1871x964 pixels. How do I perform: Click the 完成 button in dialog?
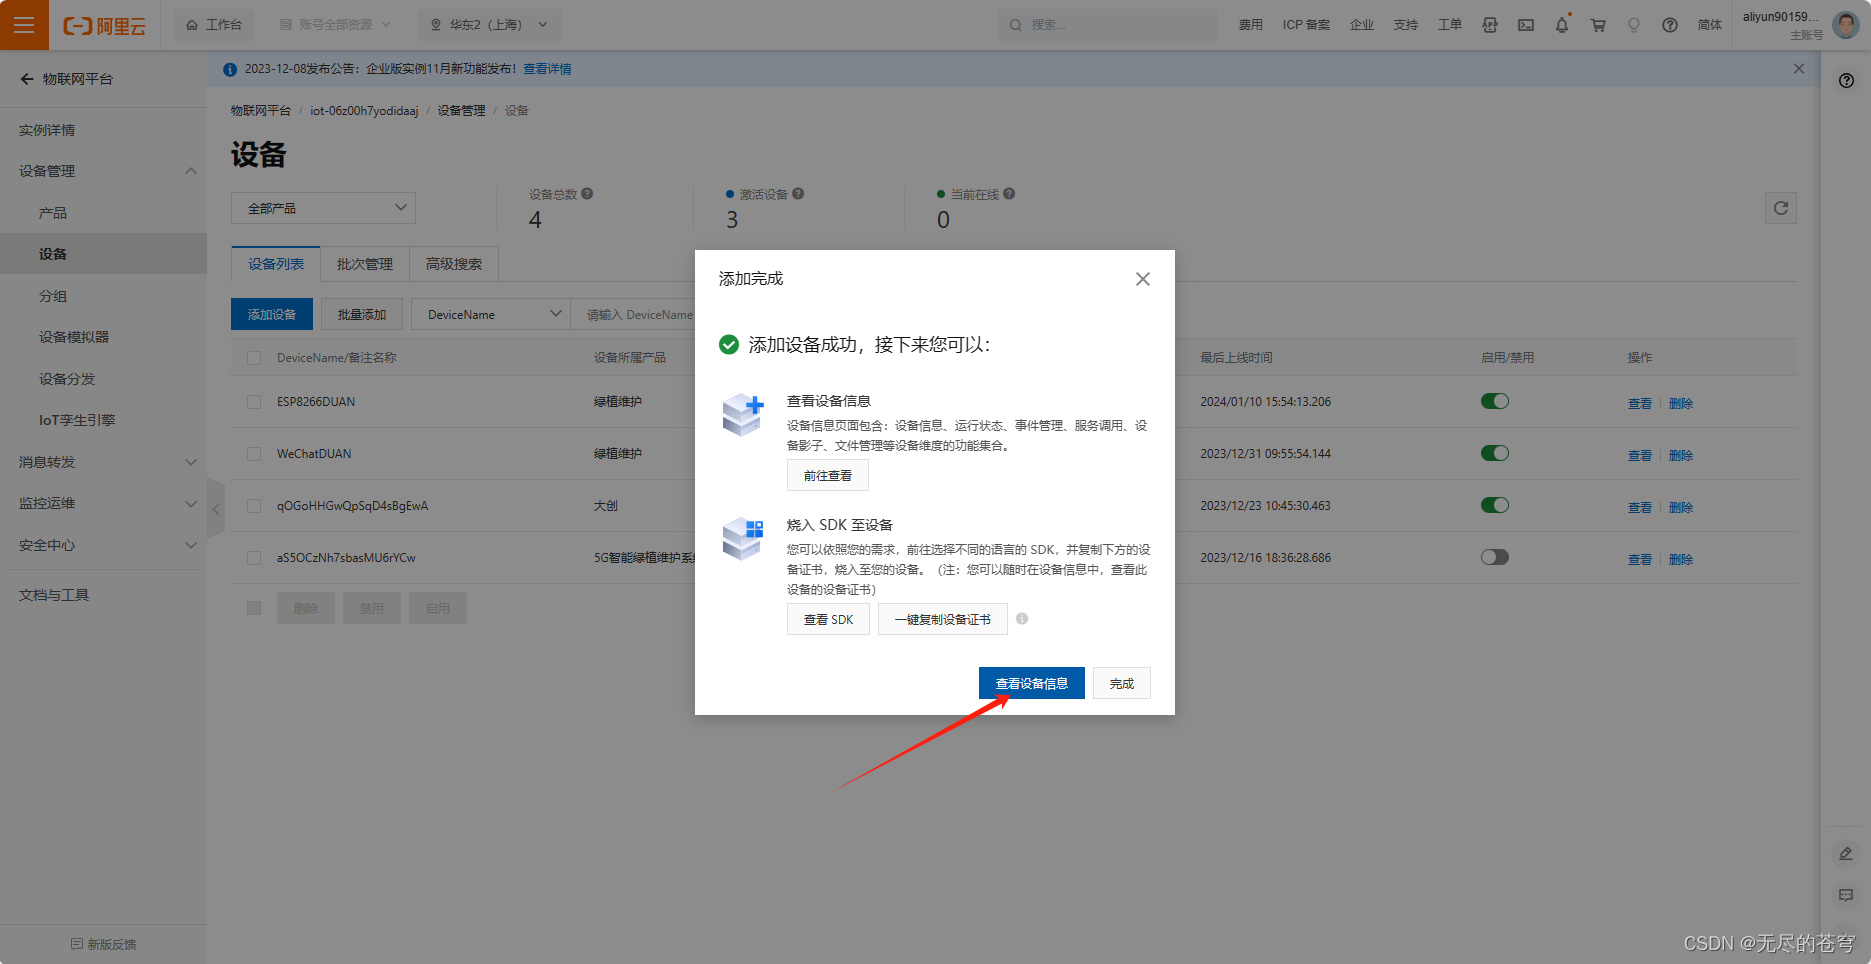coord(1122,683)
